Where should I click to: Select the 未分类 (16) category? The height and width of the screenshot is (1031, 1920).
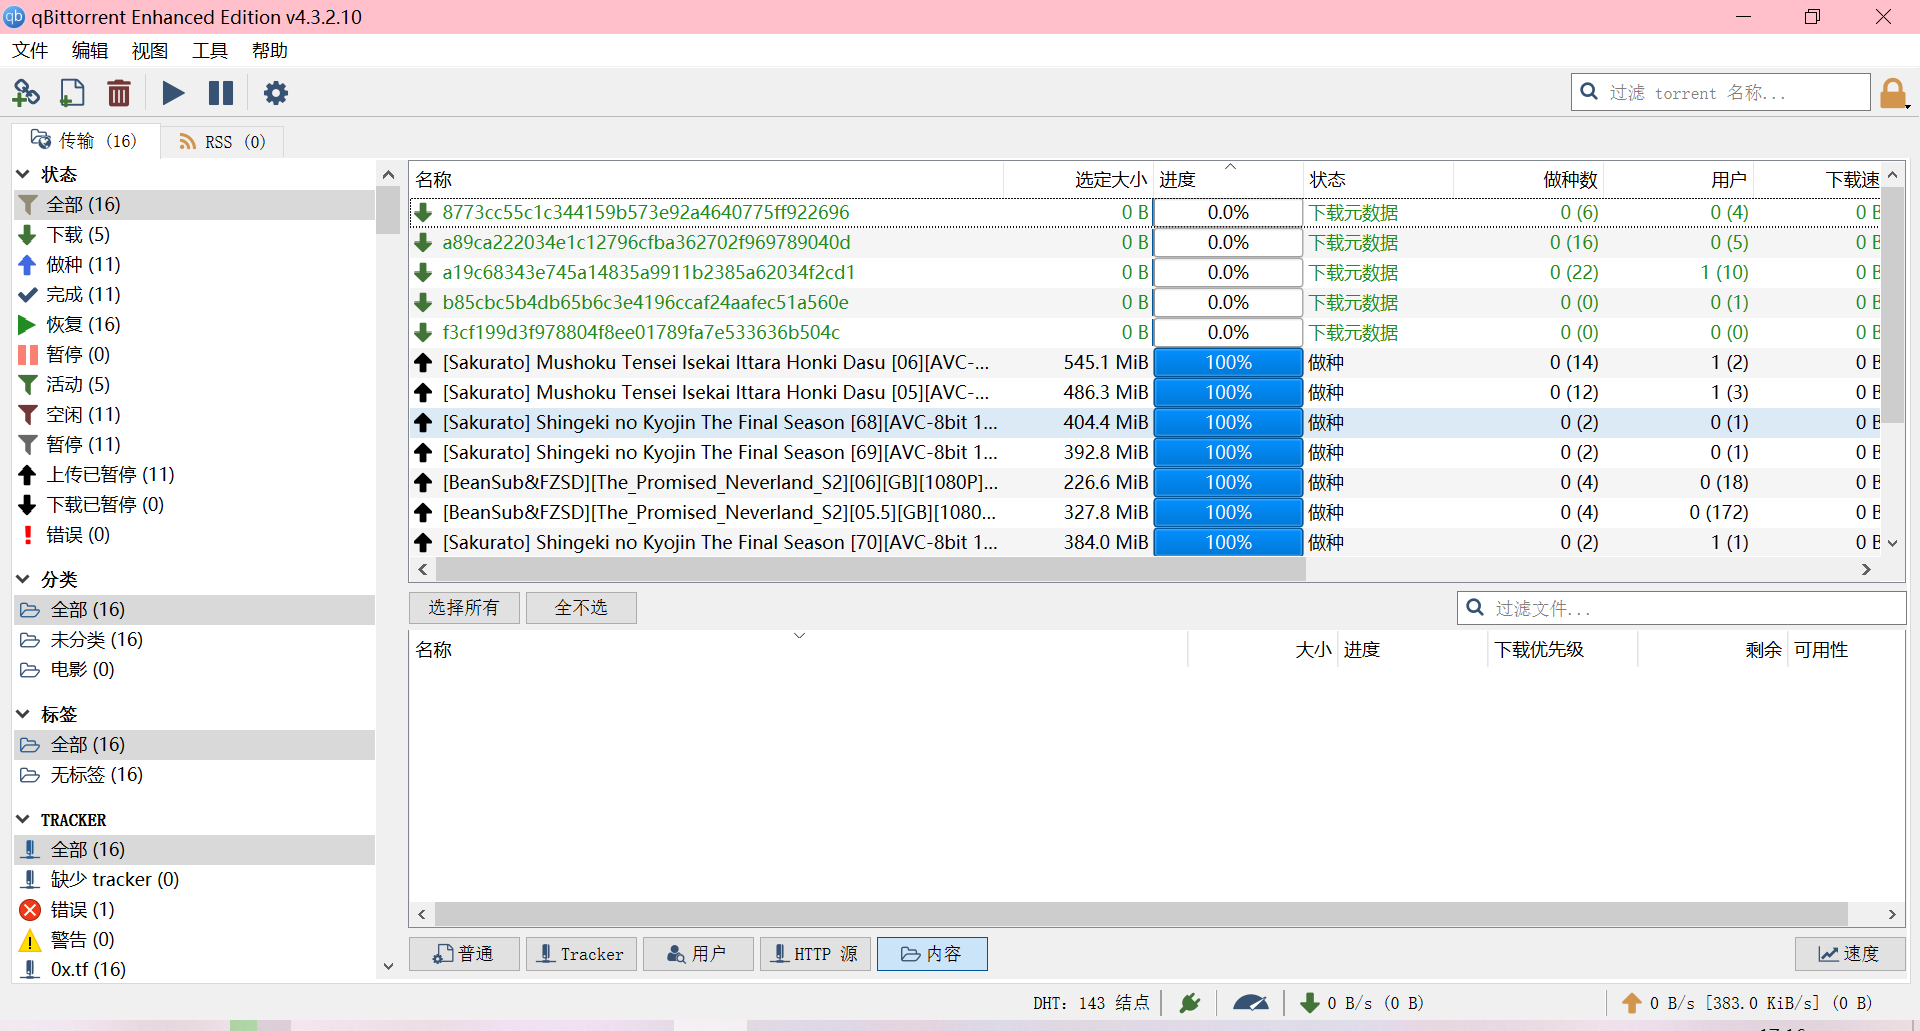coord(195,640)
